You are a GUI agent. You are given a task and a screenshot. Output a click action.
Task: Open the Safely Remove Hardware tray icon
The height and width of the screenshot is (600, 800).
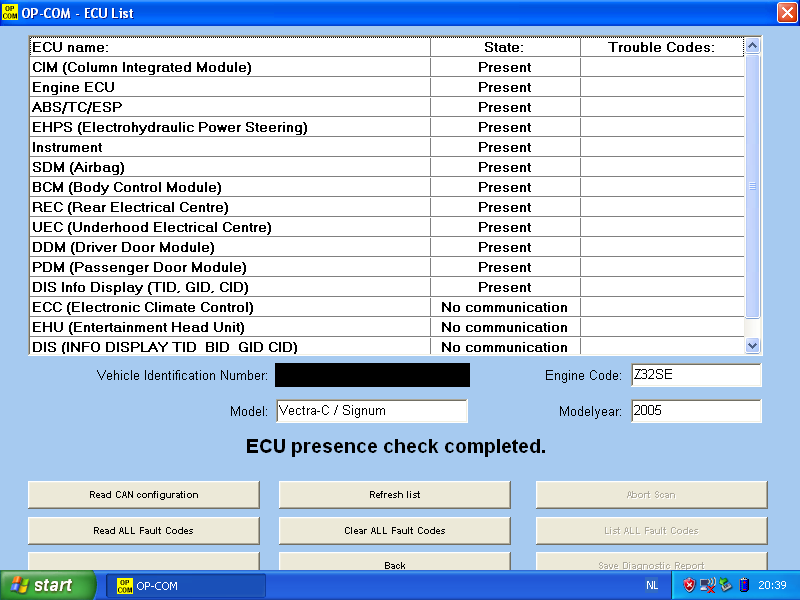click(726, 585)
